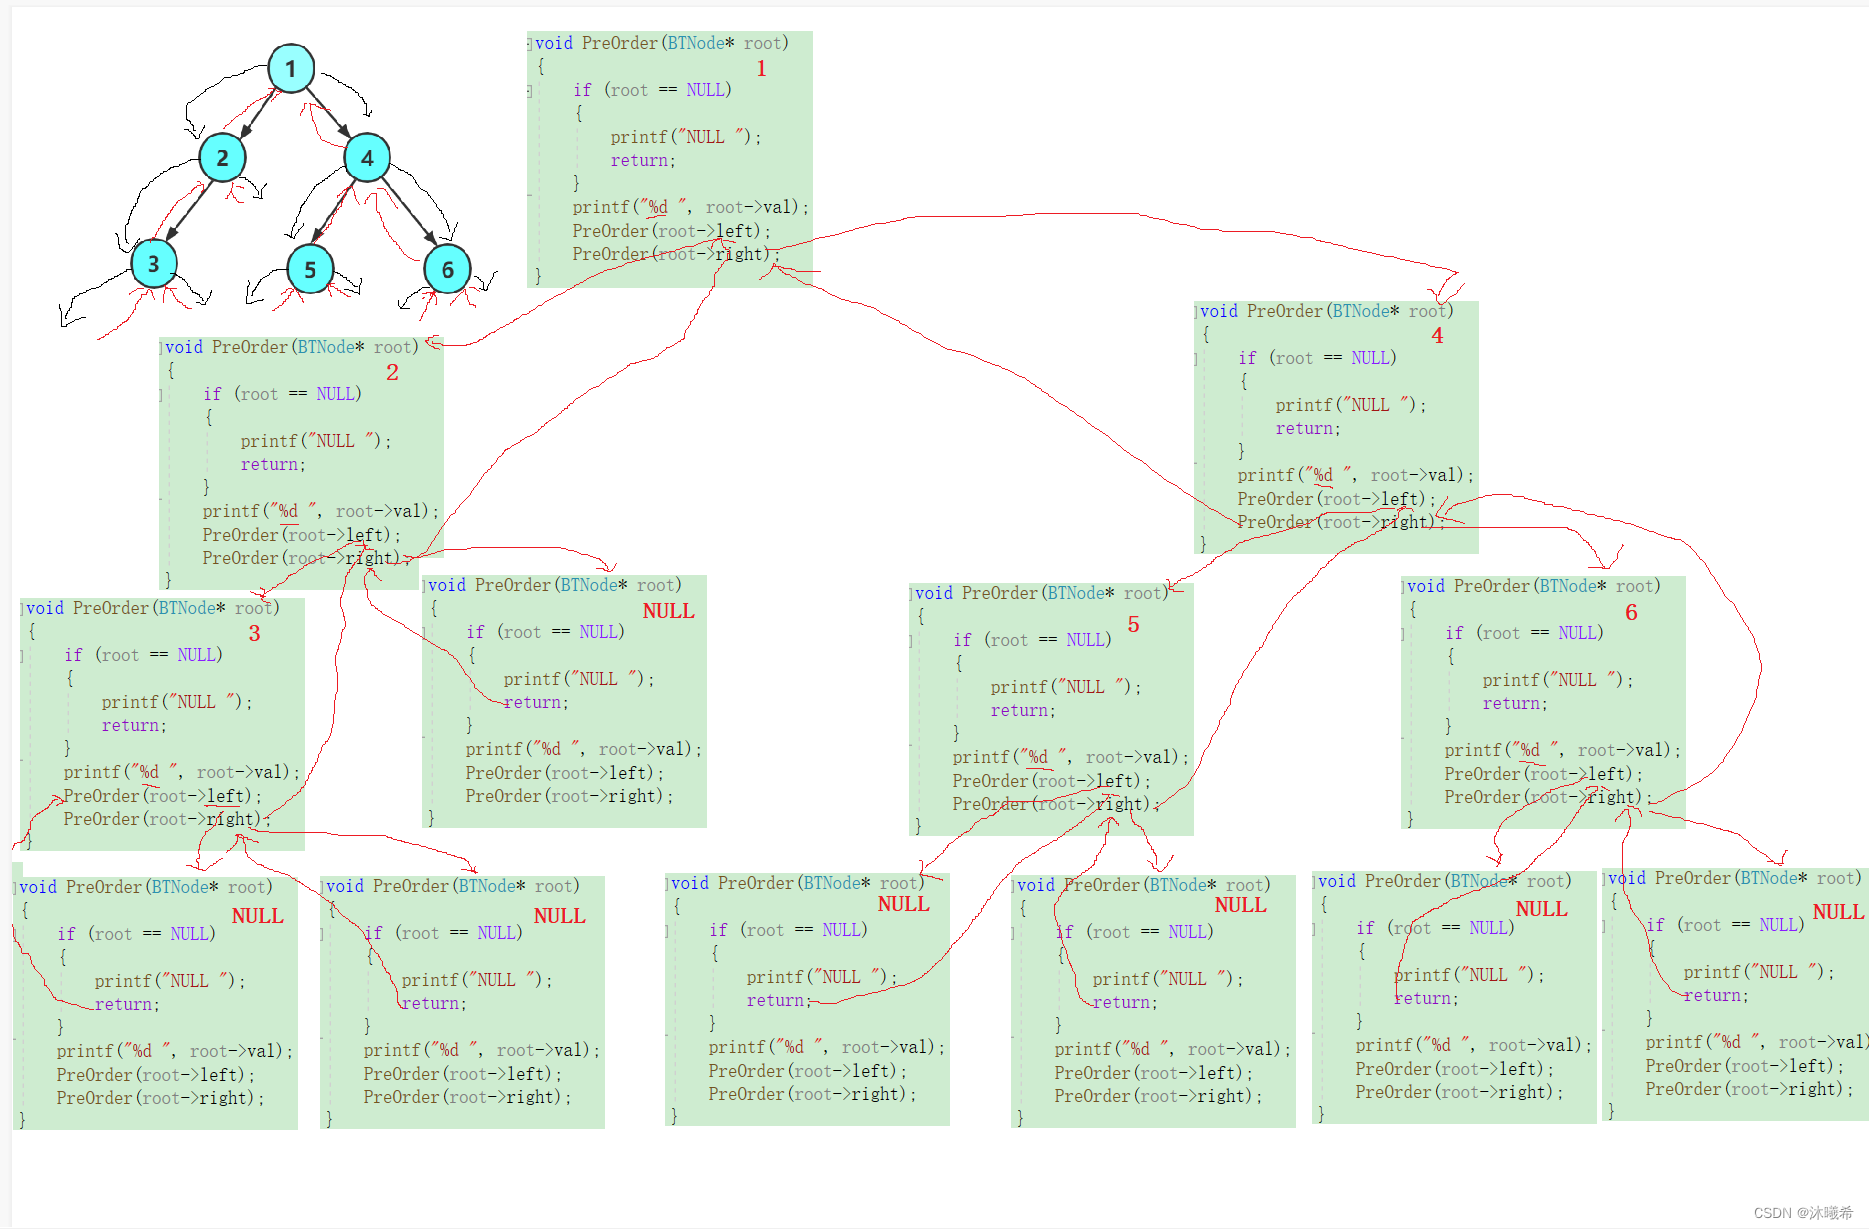
Task: Click the function header in frame 5
Action: coord(1042,593)
